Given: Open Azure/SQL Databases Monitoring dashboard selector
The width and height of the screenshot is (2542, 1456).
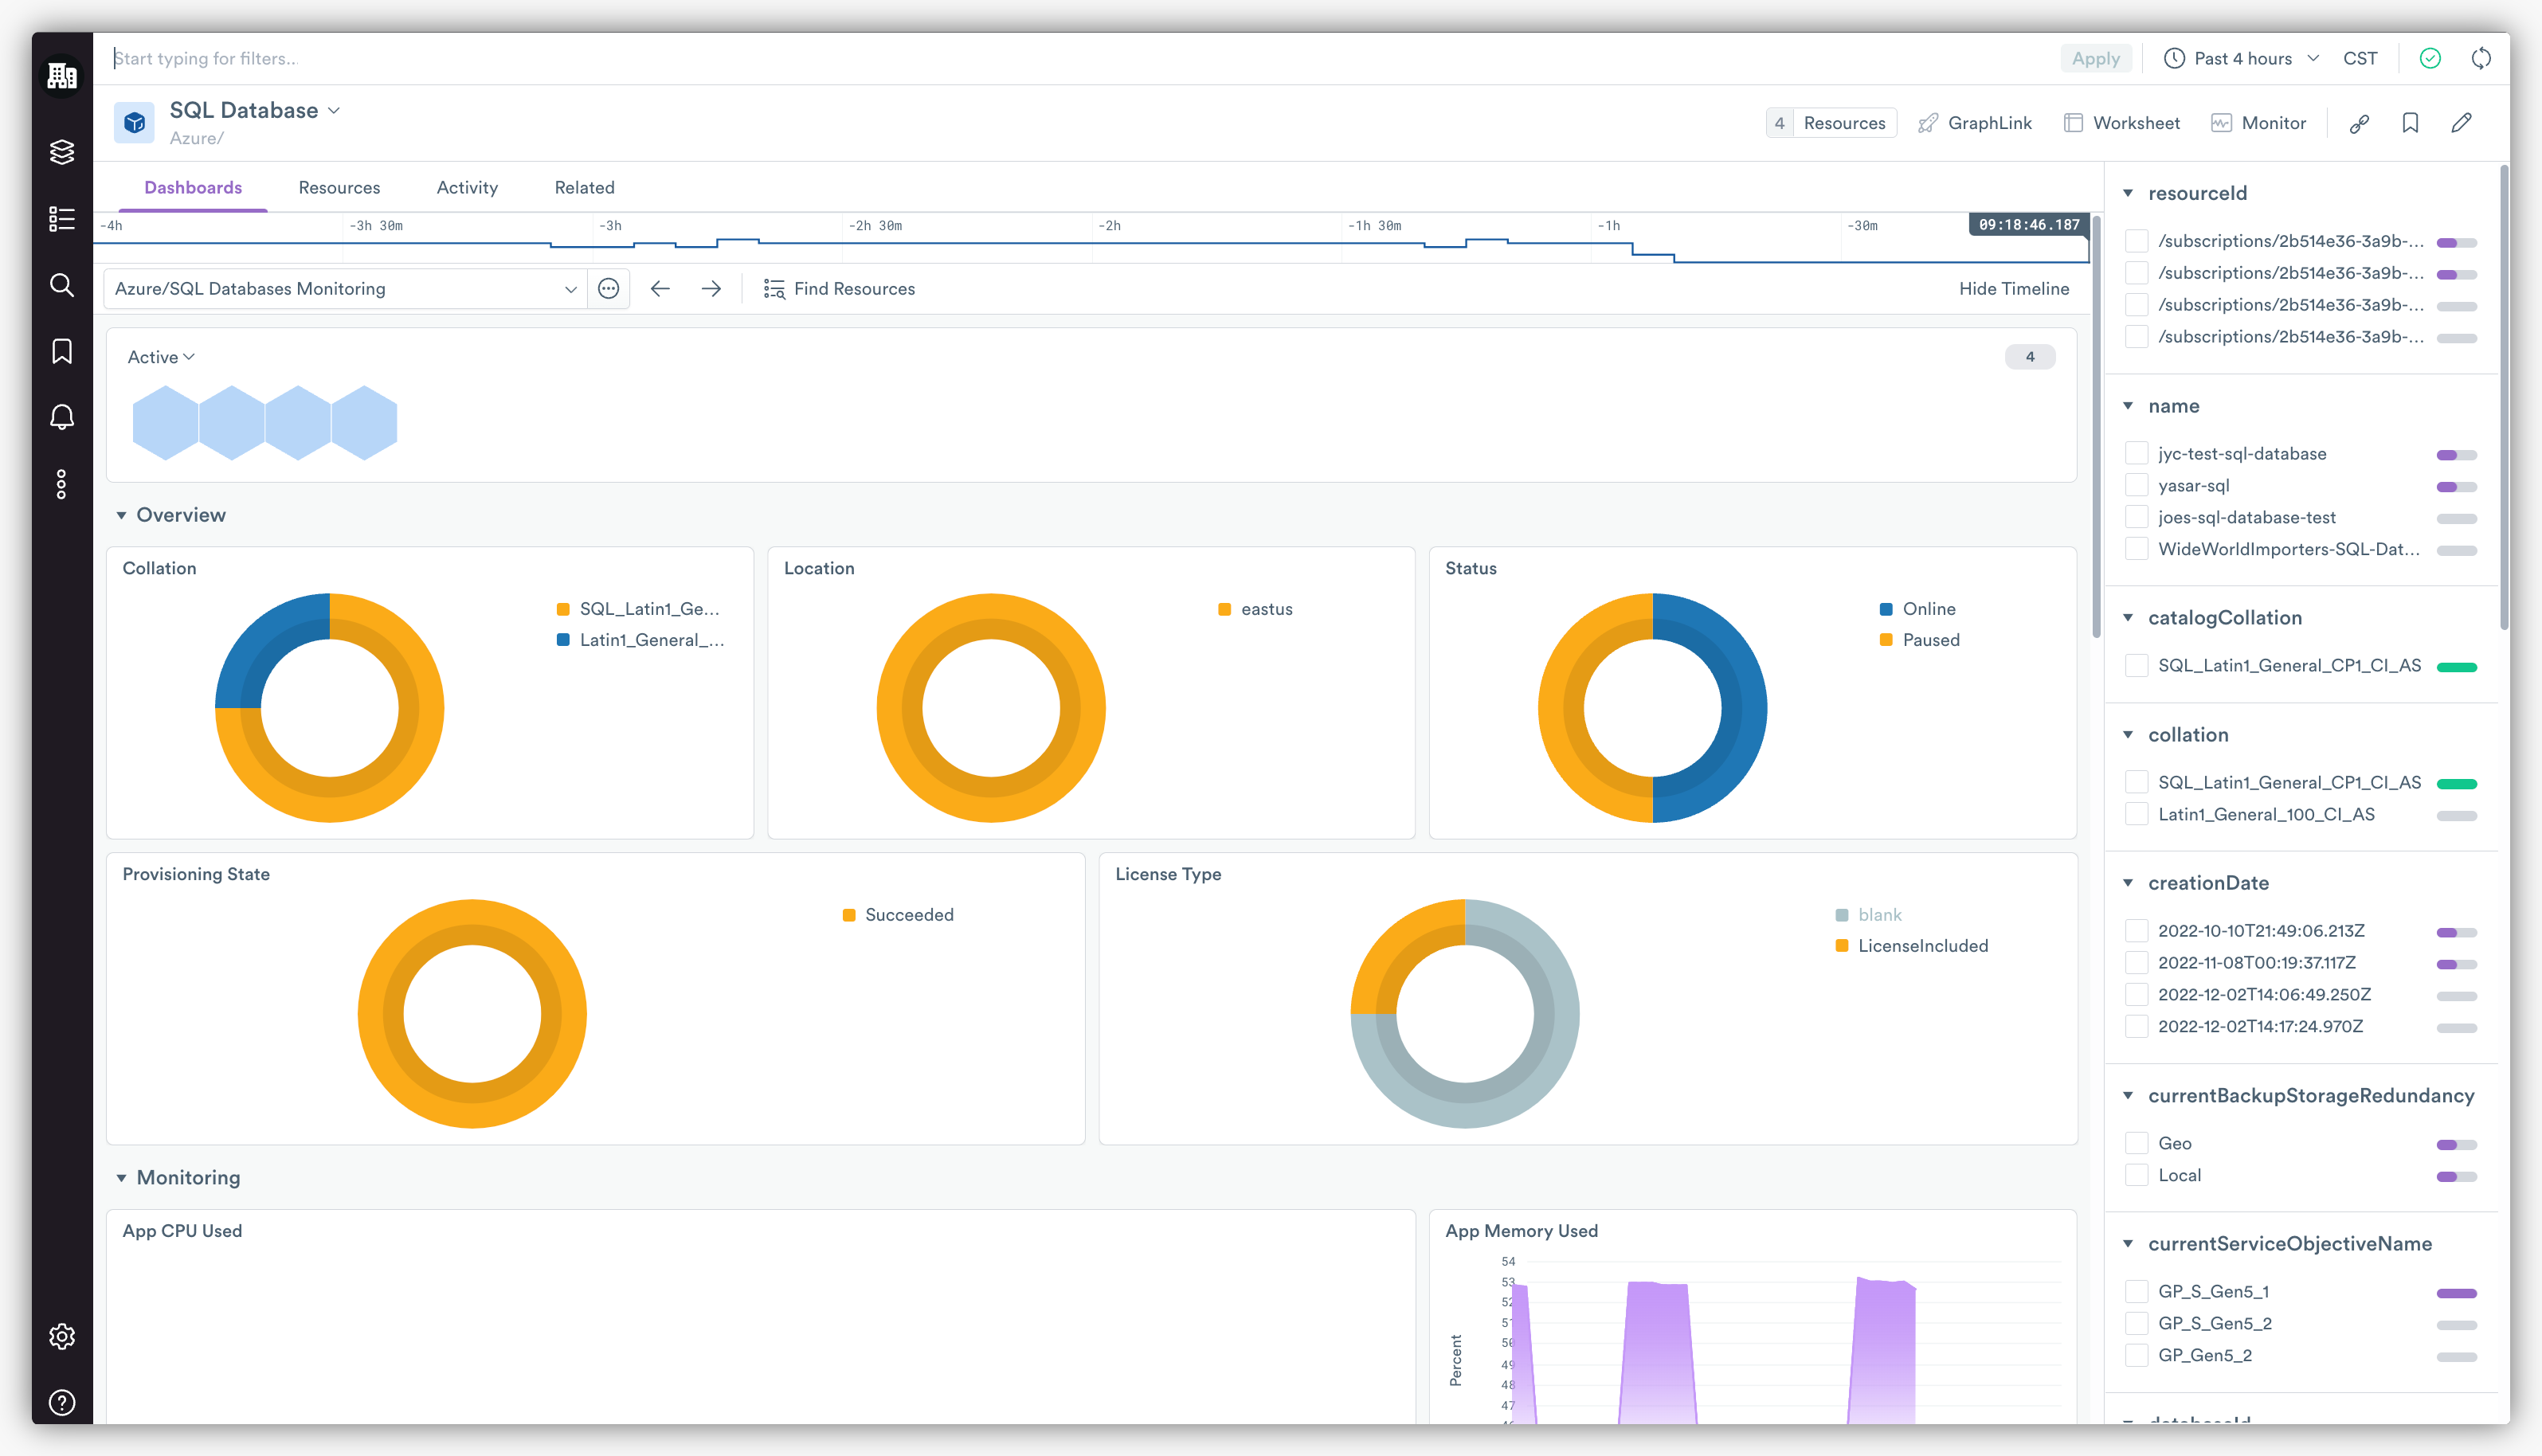Looking at the screenshot, I should click(345, 289).
